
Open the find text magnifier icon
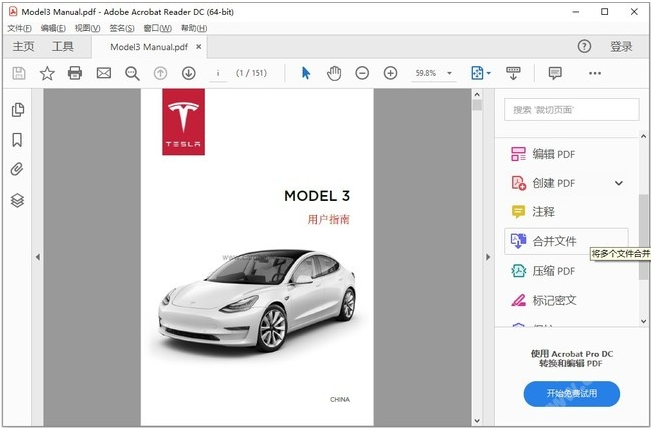[x=132, y=73]
